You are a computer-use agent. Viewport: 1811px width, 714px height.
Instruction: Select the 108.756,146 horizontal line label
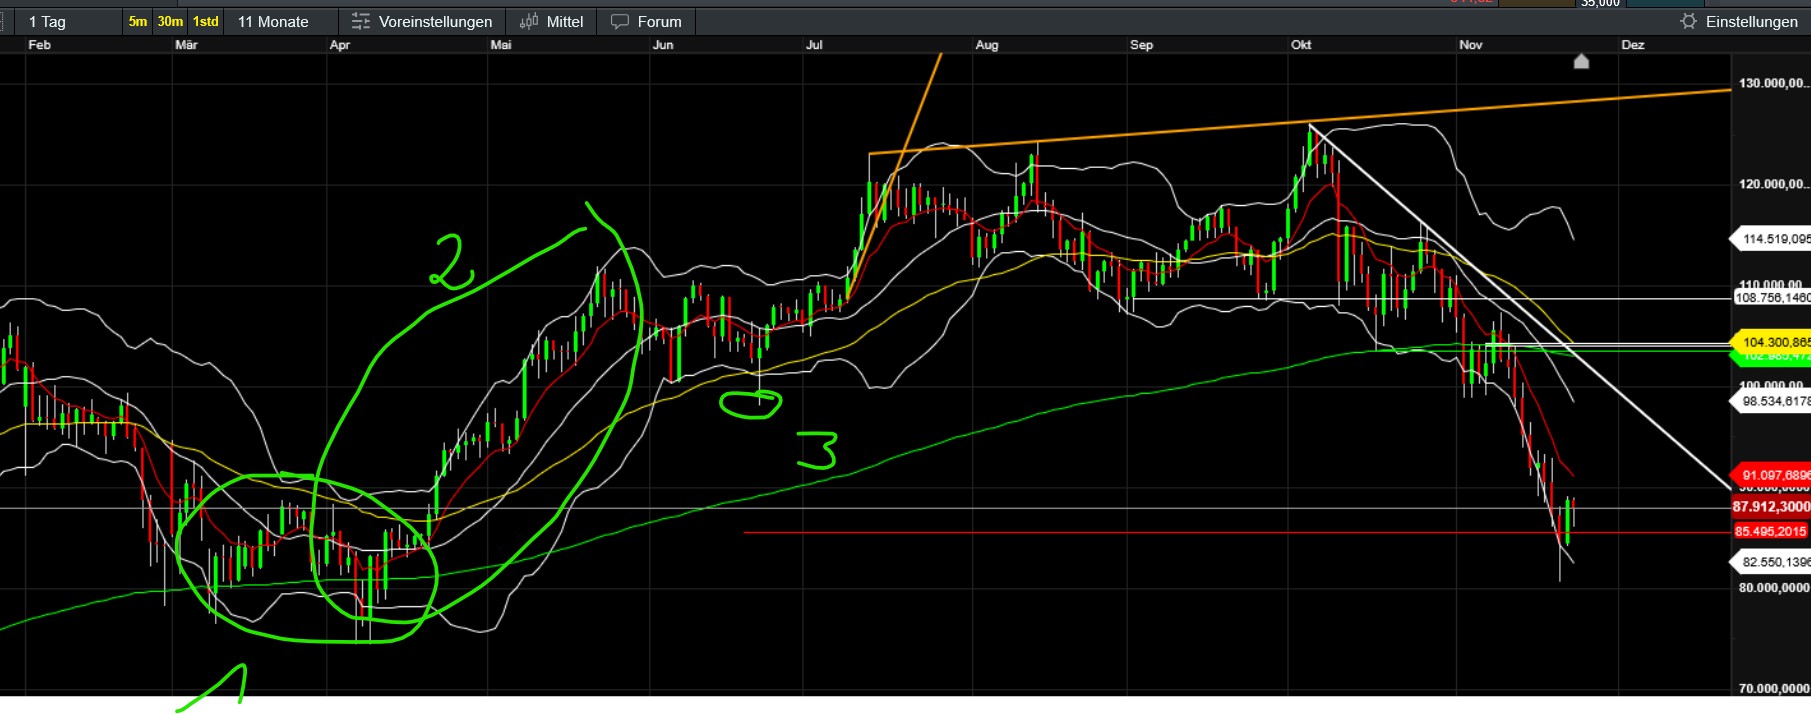click(x=1771, y=298)
